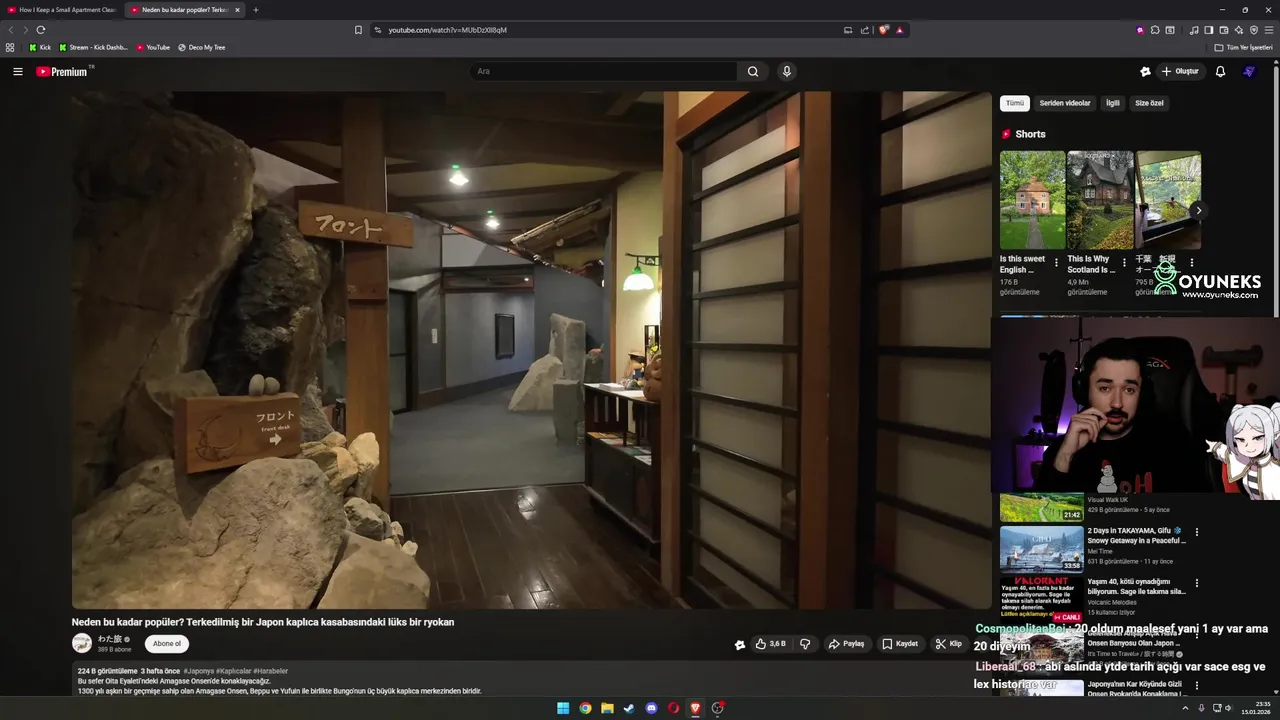This screenshot has height=720, width=1280.
Task: Focus the Ara search field
Action: coord(604,71)
